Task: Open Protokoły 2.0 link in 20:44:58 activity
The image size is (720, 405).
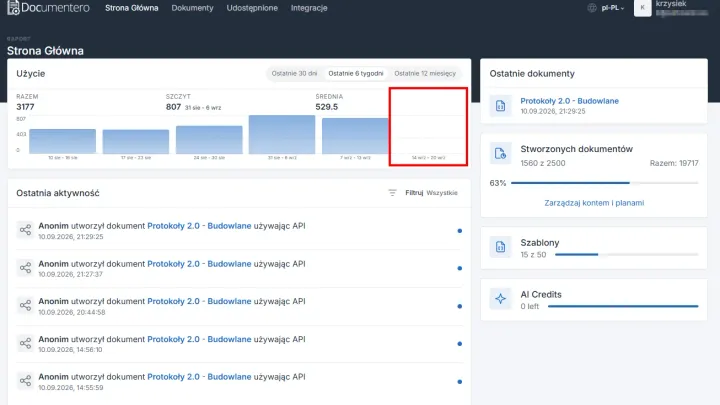Action: click(199, 301)
